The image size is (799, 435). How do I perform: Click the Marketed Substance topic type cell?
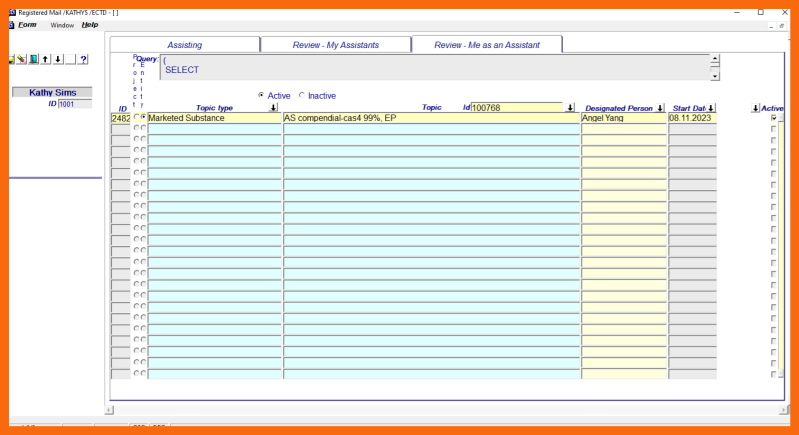(215, 118)
